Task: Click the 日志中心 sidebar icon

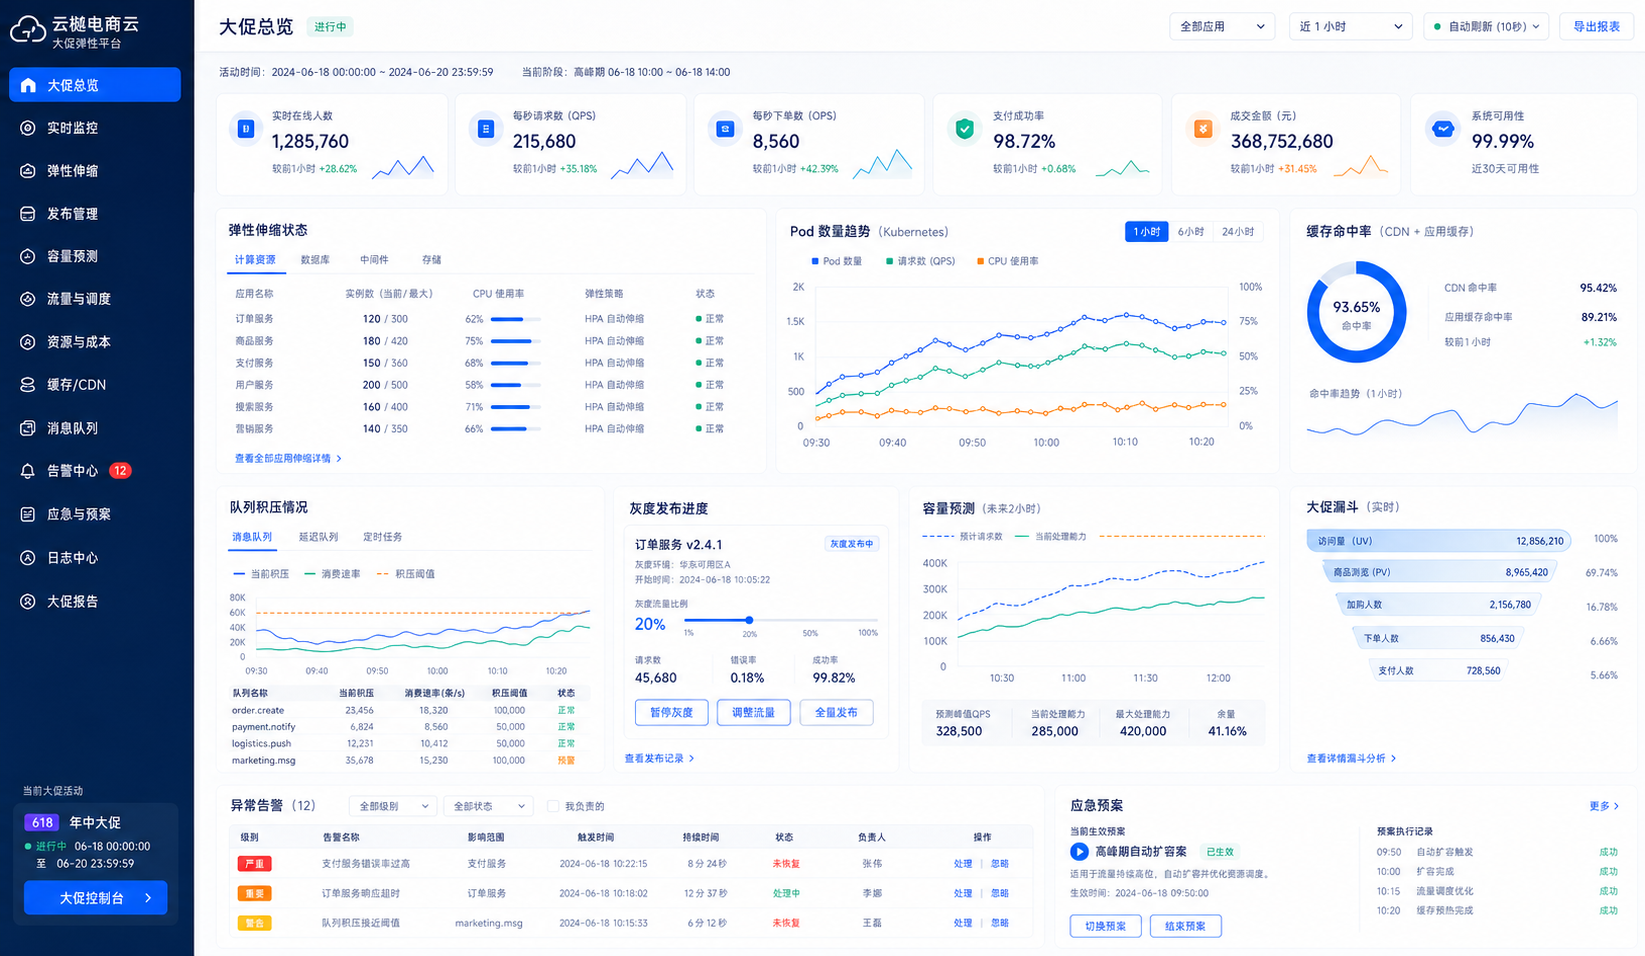Action: [28, 558]
